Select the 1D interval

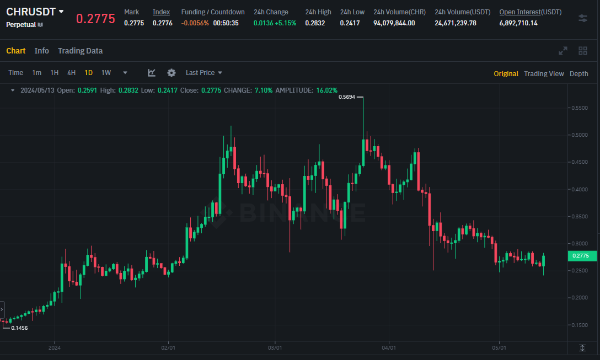88,73
